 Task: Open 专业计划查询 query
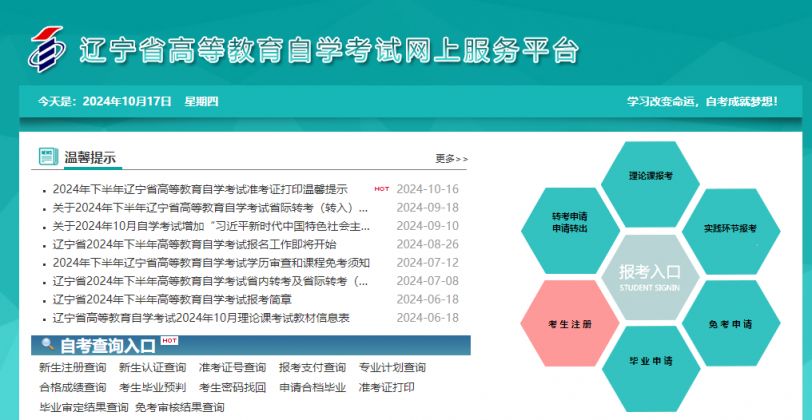392,368
